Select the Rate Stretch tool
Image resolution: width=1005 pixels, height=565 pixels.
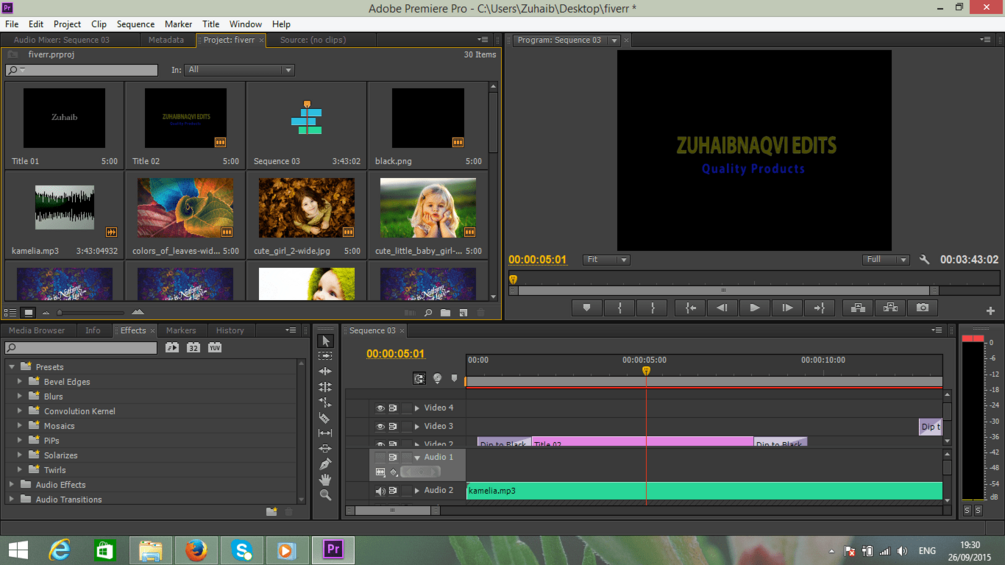pos(326,402)
